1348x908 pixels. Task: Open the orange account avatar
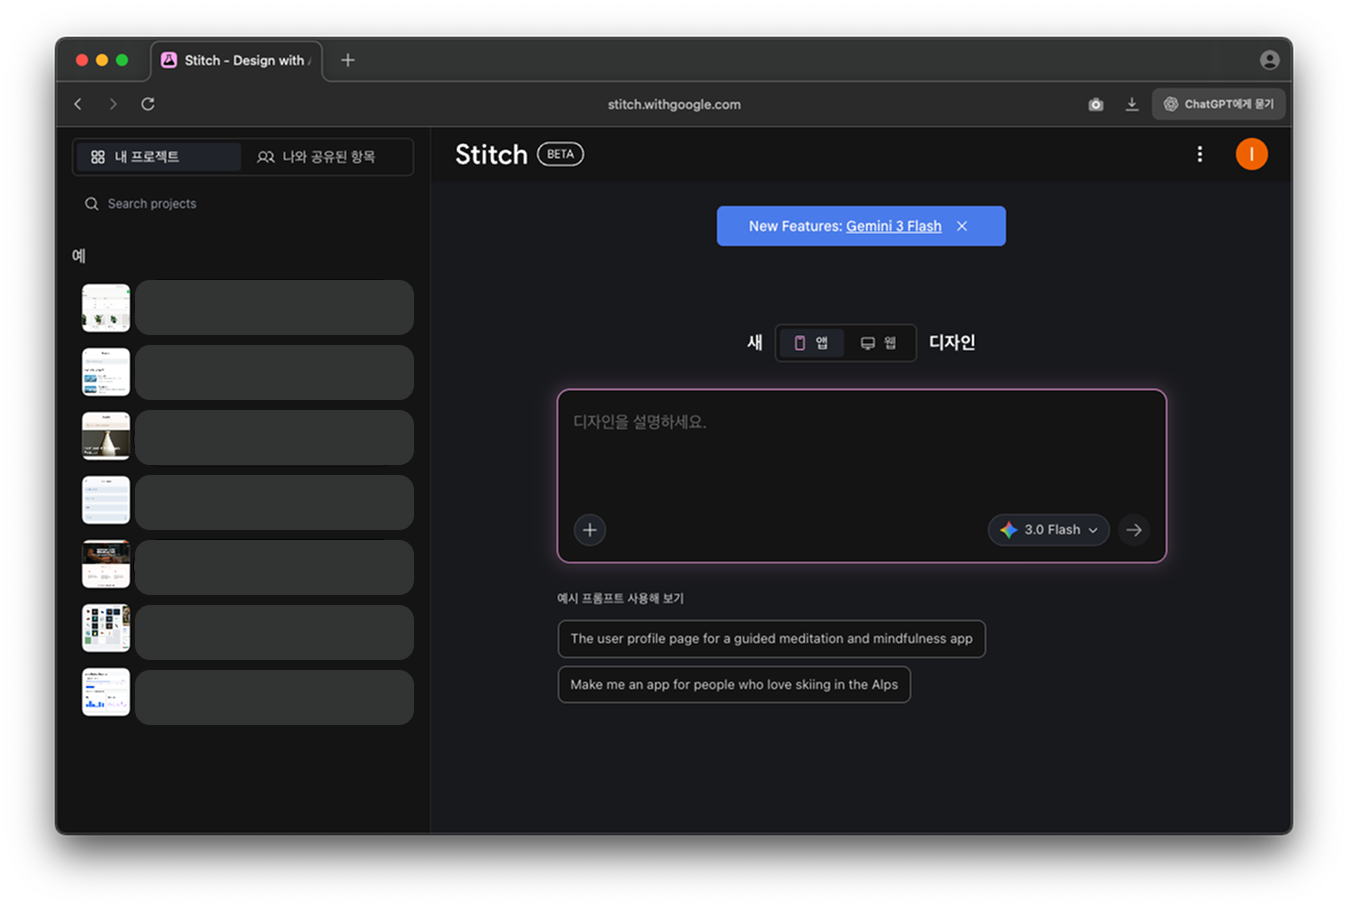point(1251,154)
